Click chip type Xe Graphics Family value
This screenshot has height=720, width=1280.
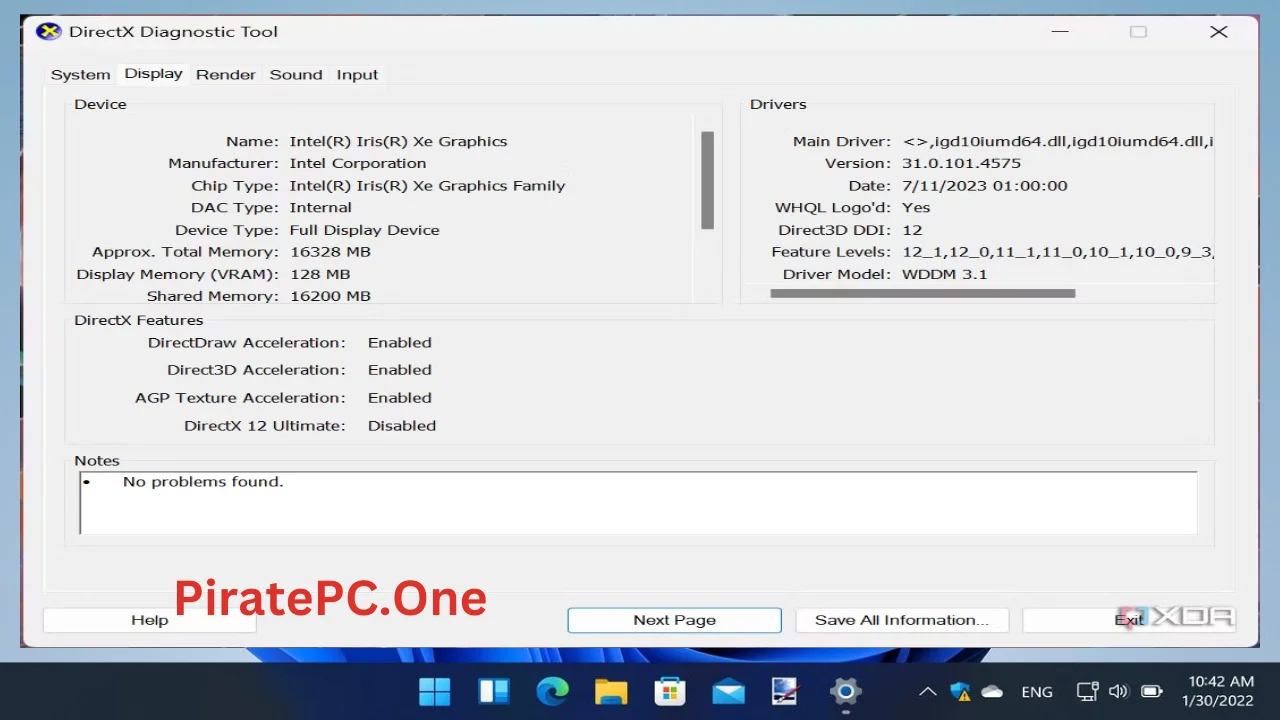427,185
